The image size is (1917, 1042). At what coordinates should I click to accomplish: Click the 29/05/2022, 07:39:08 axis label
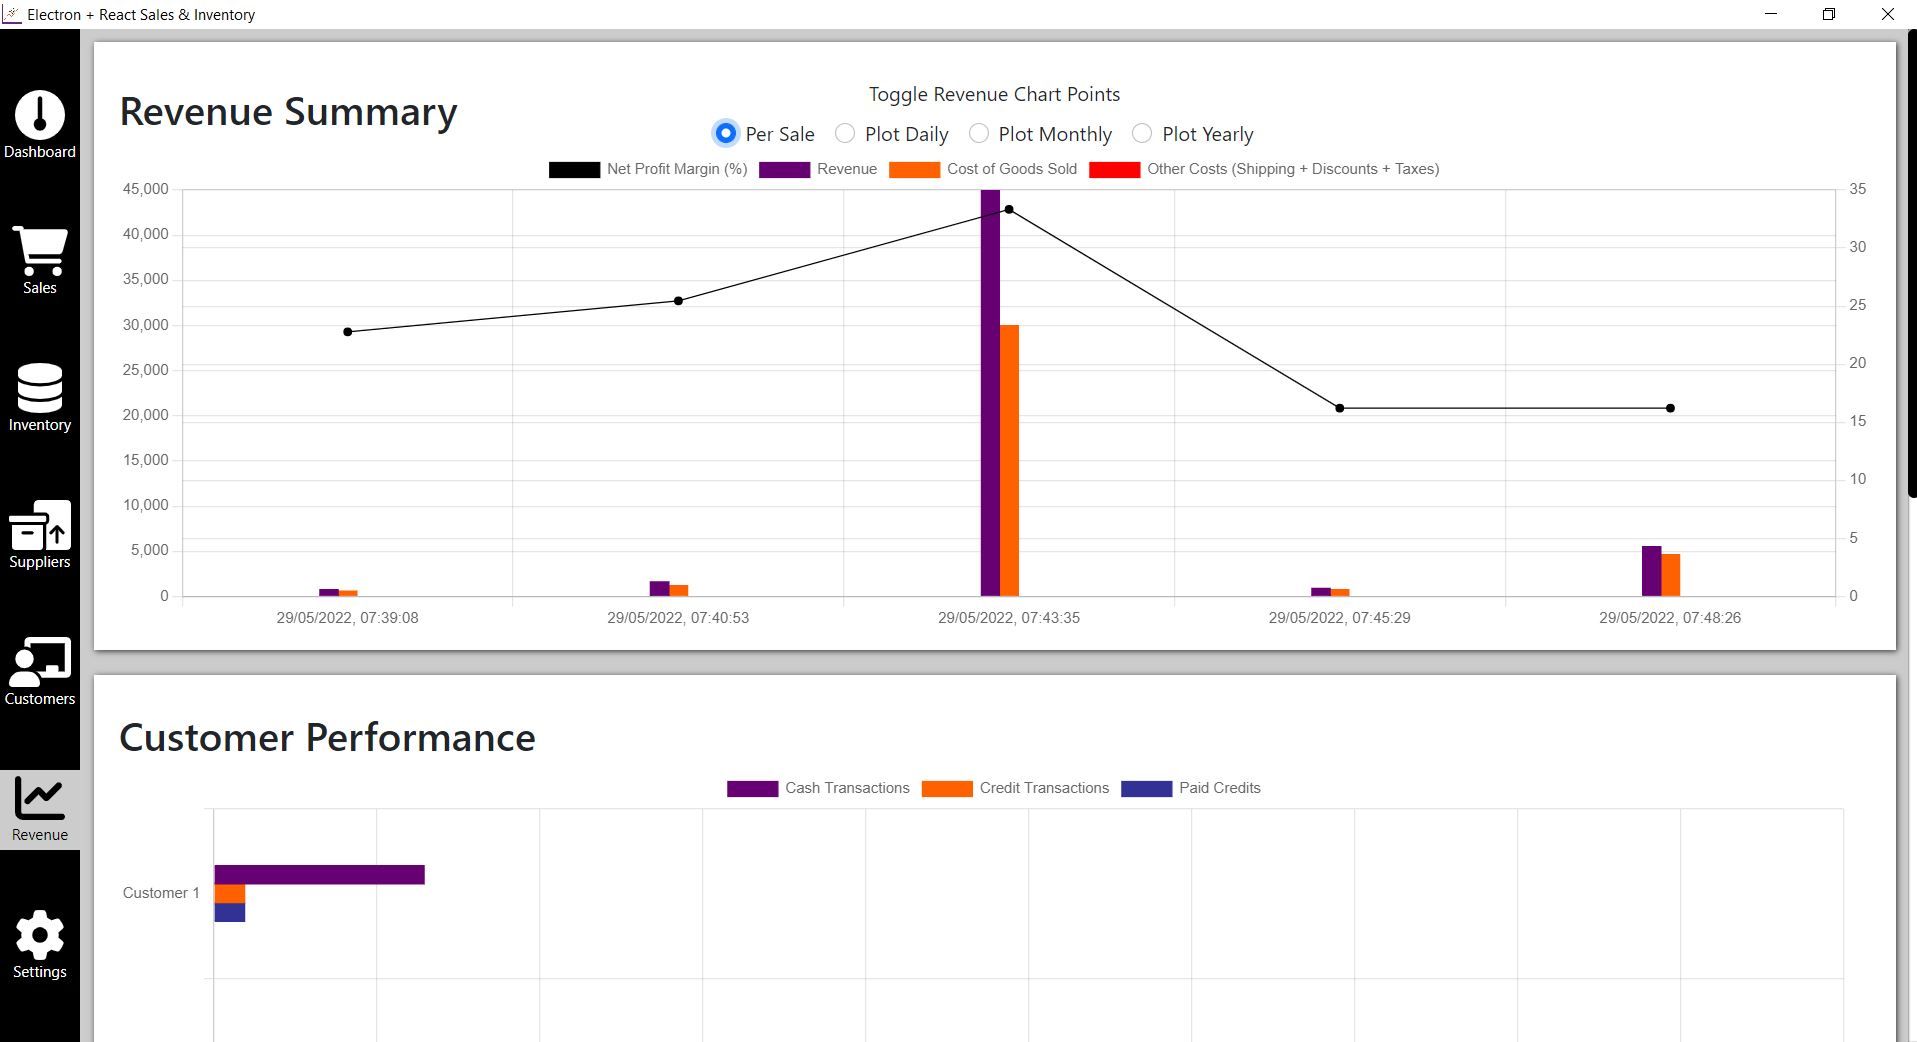pyautogui.click(x=348, y=618)
